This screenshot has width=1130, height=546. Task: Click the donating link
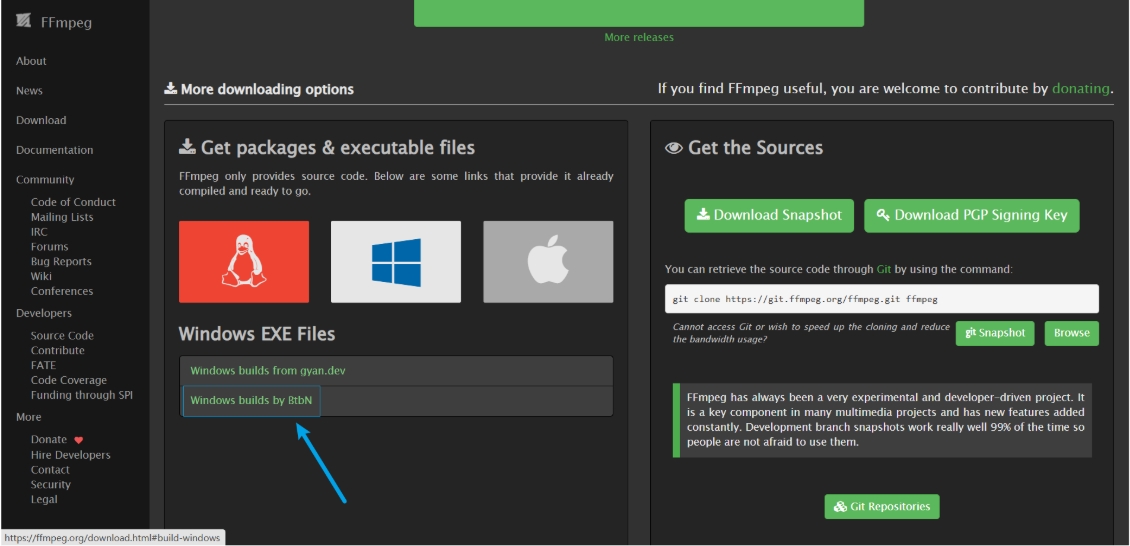click(x=1080, y=89)
